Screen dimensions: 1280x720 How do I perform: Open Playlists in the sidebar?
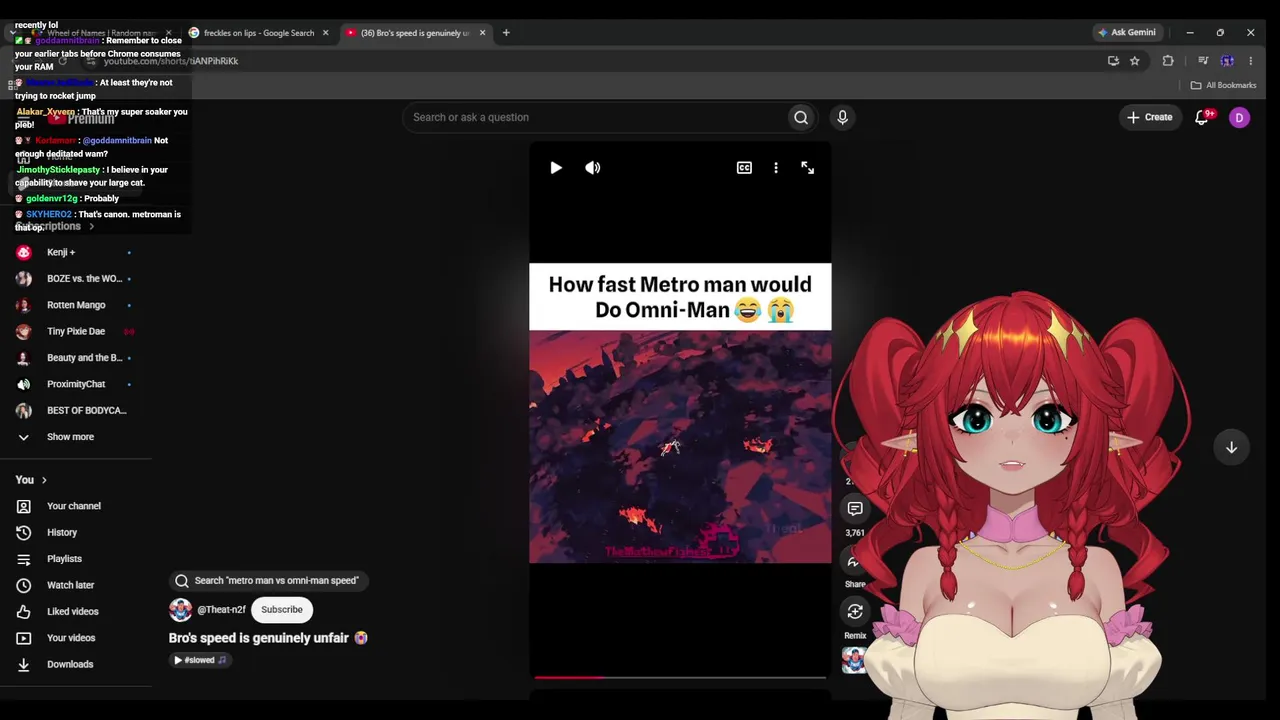(64, 559)
